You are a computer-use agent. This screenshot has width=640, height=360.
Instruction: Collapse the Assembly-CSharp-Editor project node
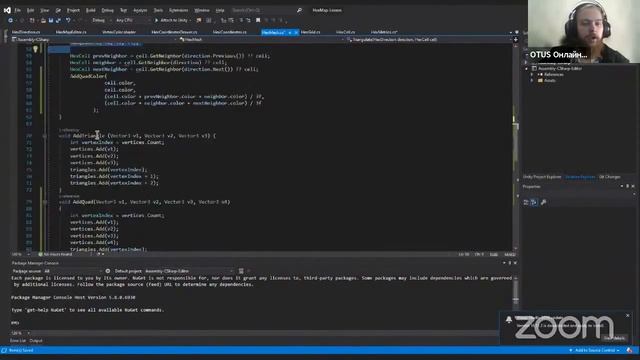click(527, 69)
